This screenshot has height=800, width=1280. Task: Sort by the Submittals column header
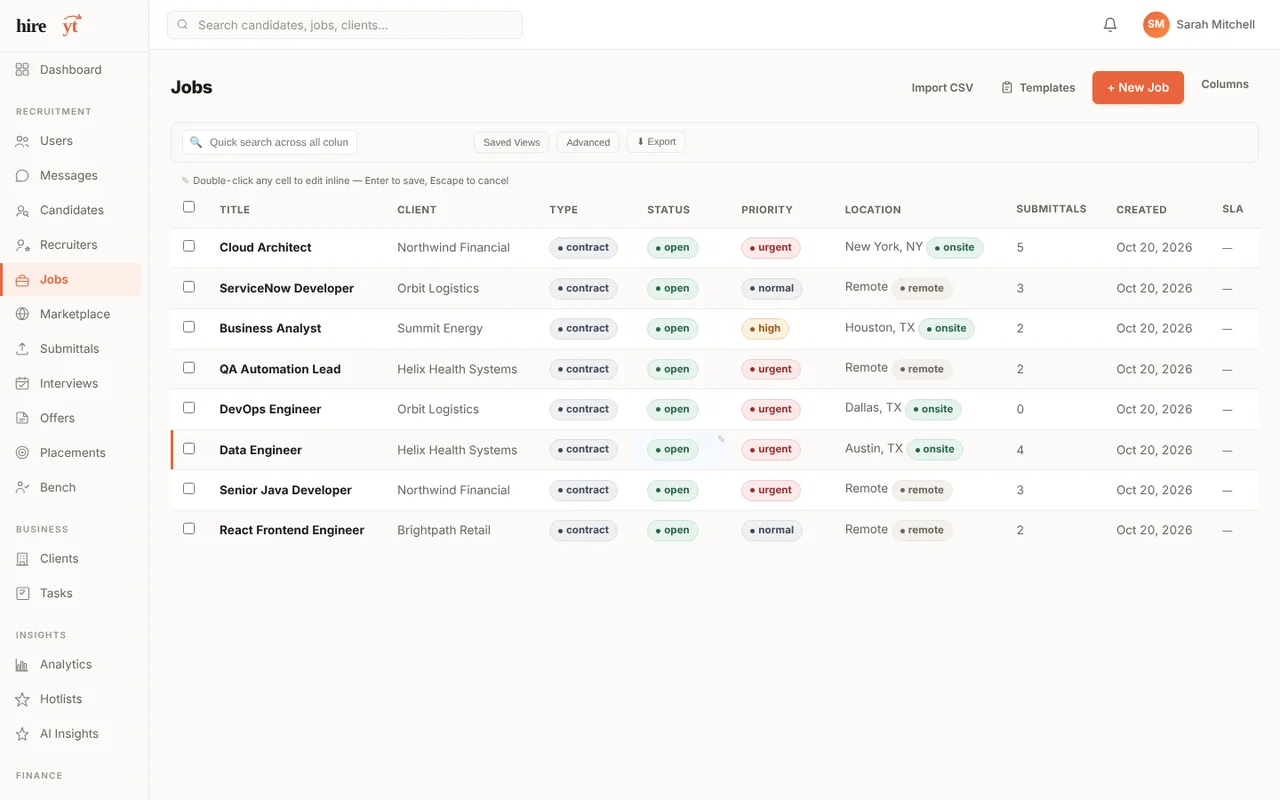(1051, 209)
